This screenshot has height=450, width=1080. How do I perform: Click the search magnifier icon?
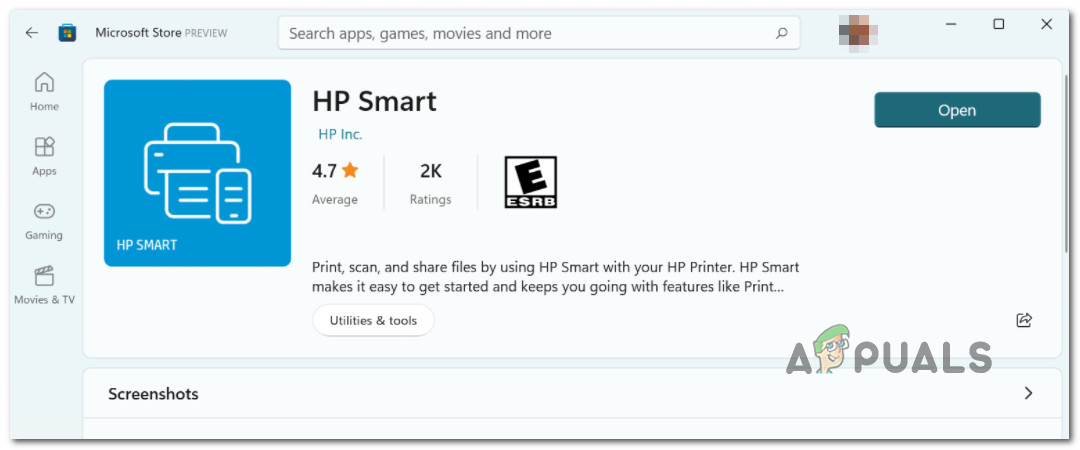pos(781,33)
